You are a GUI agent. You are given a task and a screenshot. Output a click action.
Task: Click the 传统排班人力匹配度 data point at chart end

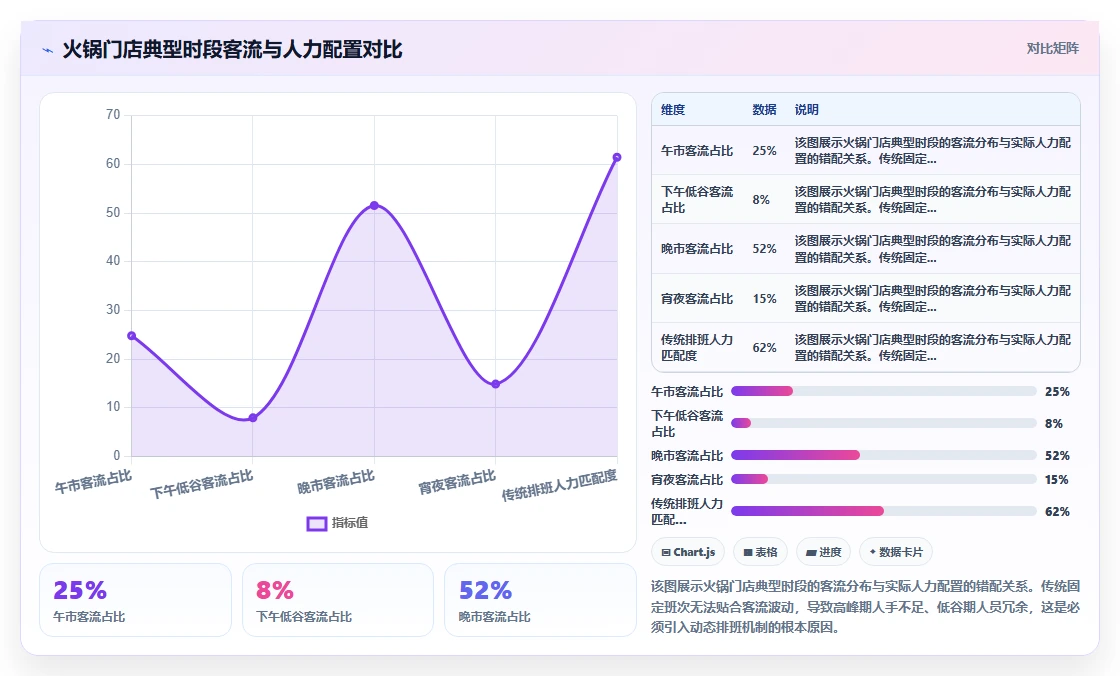(617, 157)
